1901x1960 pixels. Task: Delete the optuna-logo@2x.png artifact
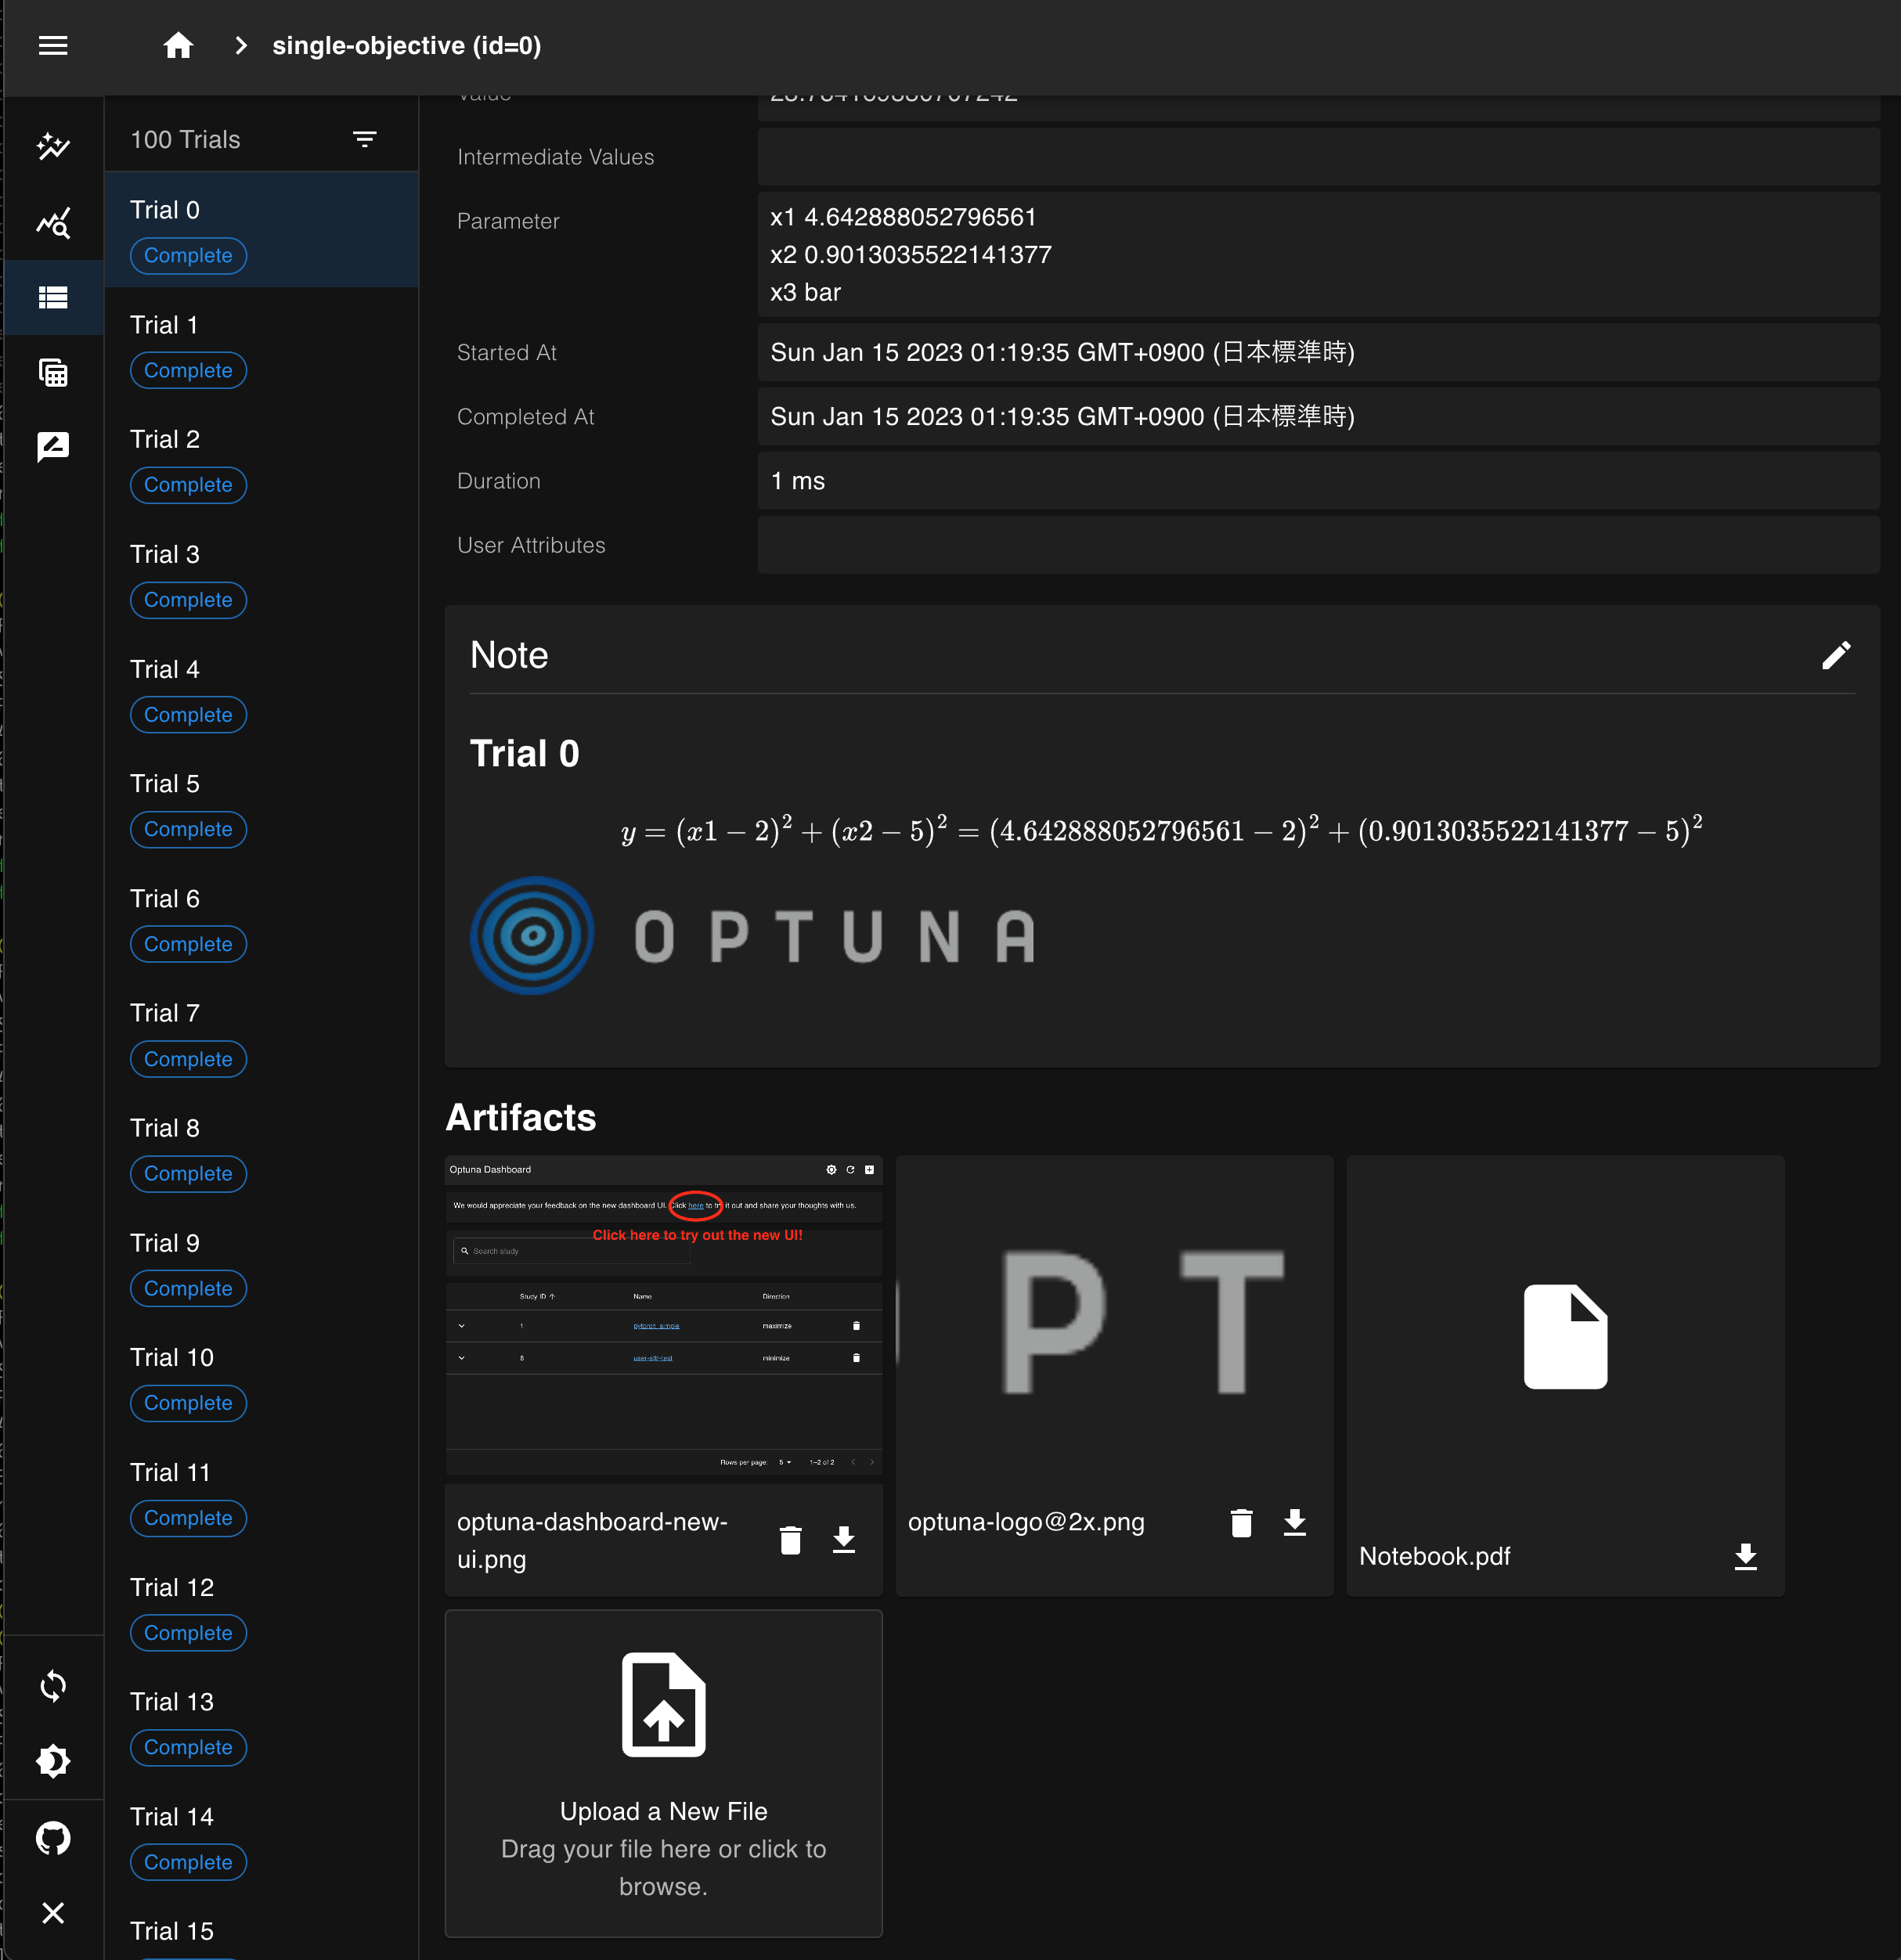click(1242, 1523)
